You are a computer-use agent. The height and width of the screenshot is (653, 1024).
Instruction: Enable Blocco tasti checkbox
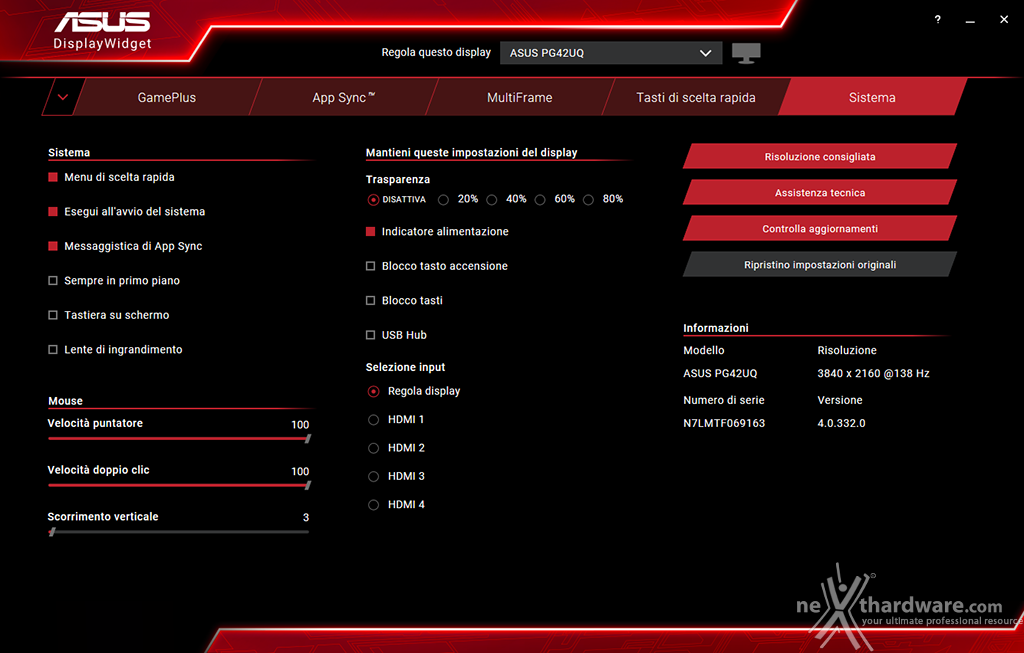[370, 300]
